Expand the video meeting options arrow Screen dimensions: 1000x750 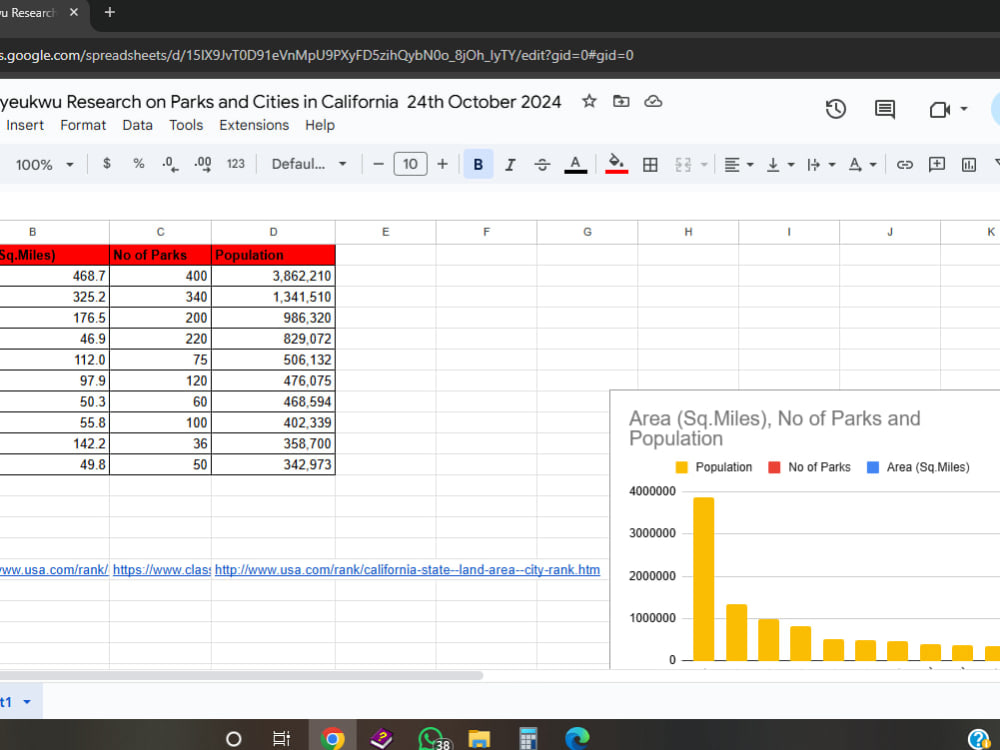(964, 109)
